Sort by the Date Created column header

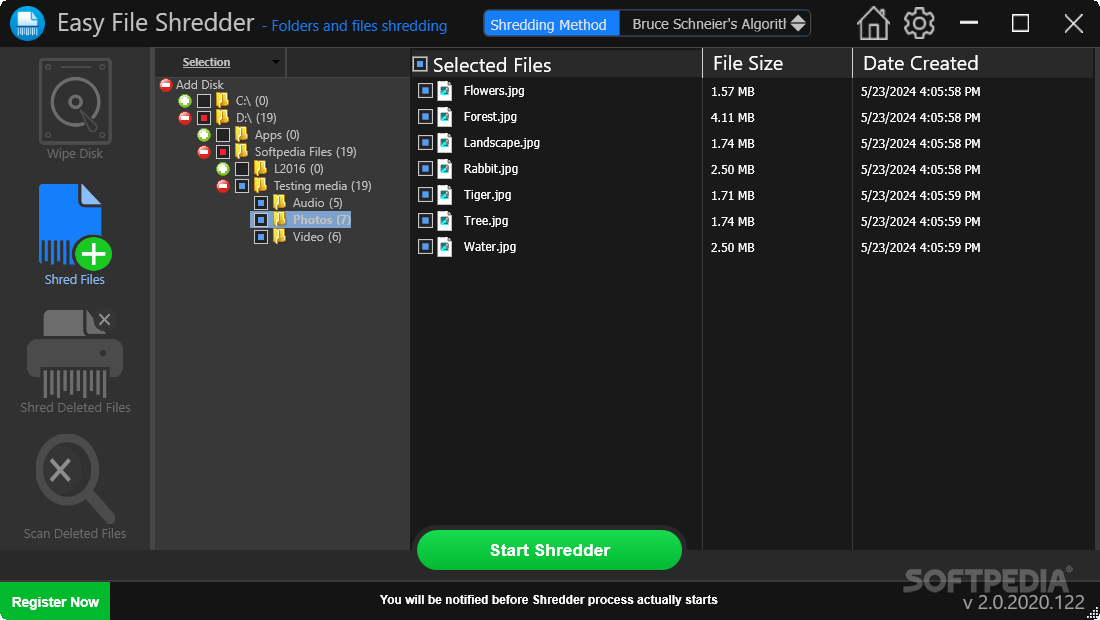(920, 63)
